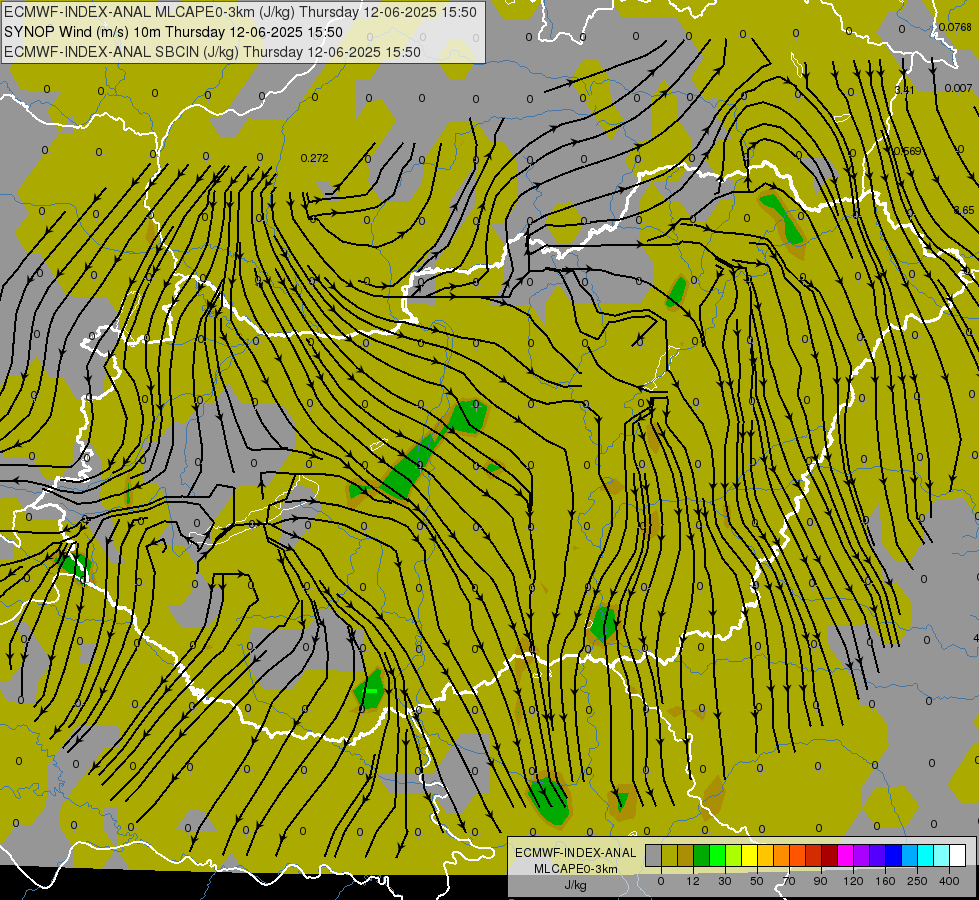Click the 0.272 value on the map

click(x=314, y=158)
